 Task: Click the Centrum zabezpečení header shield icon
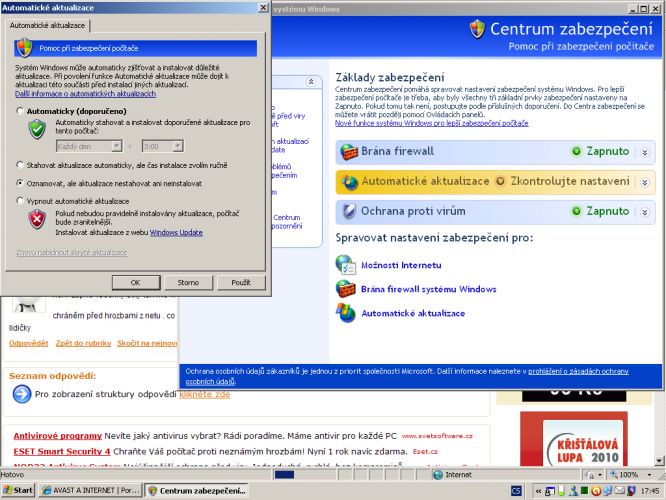[477, 29]
